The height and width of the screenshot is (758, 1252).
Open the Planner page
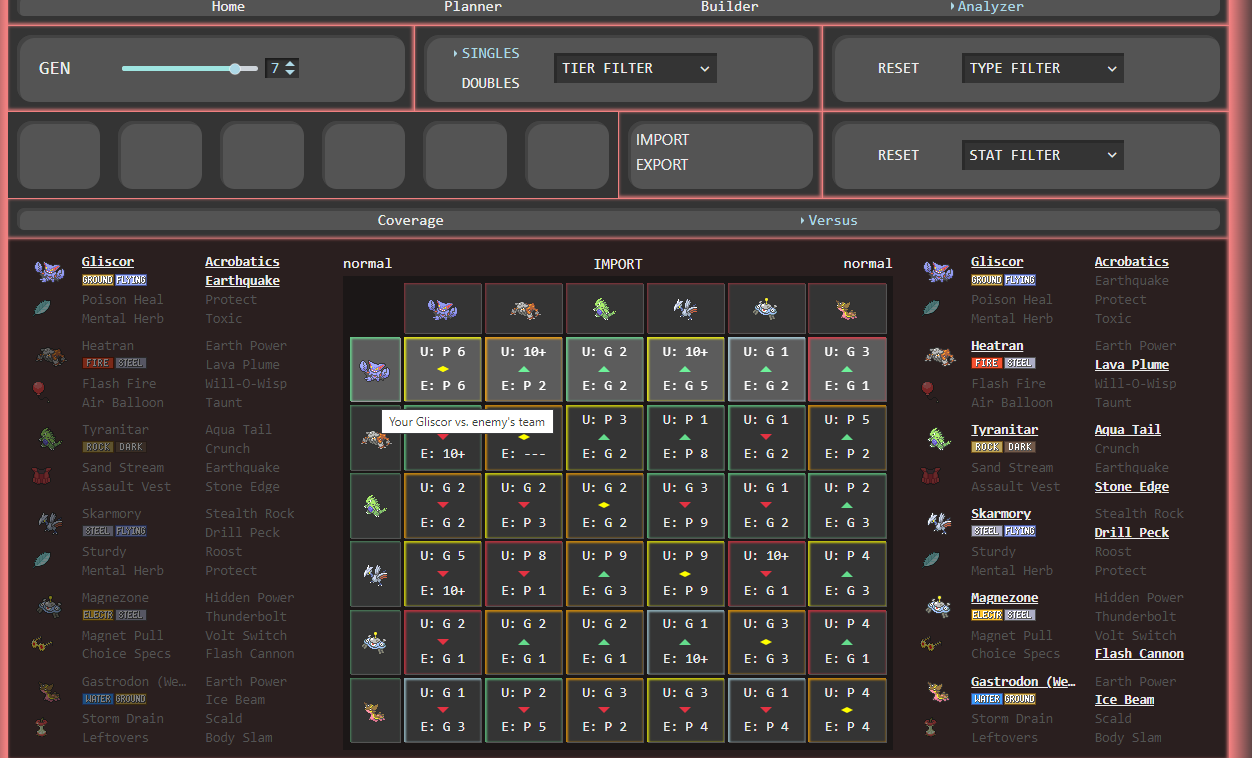[473, 7]
